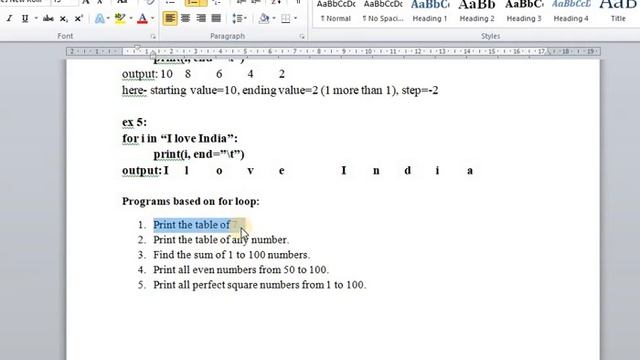Open the Text Effects dropdown arrow
Viewport: 640px width, 360px height.
coord(108,18)
